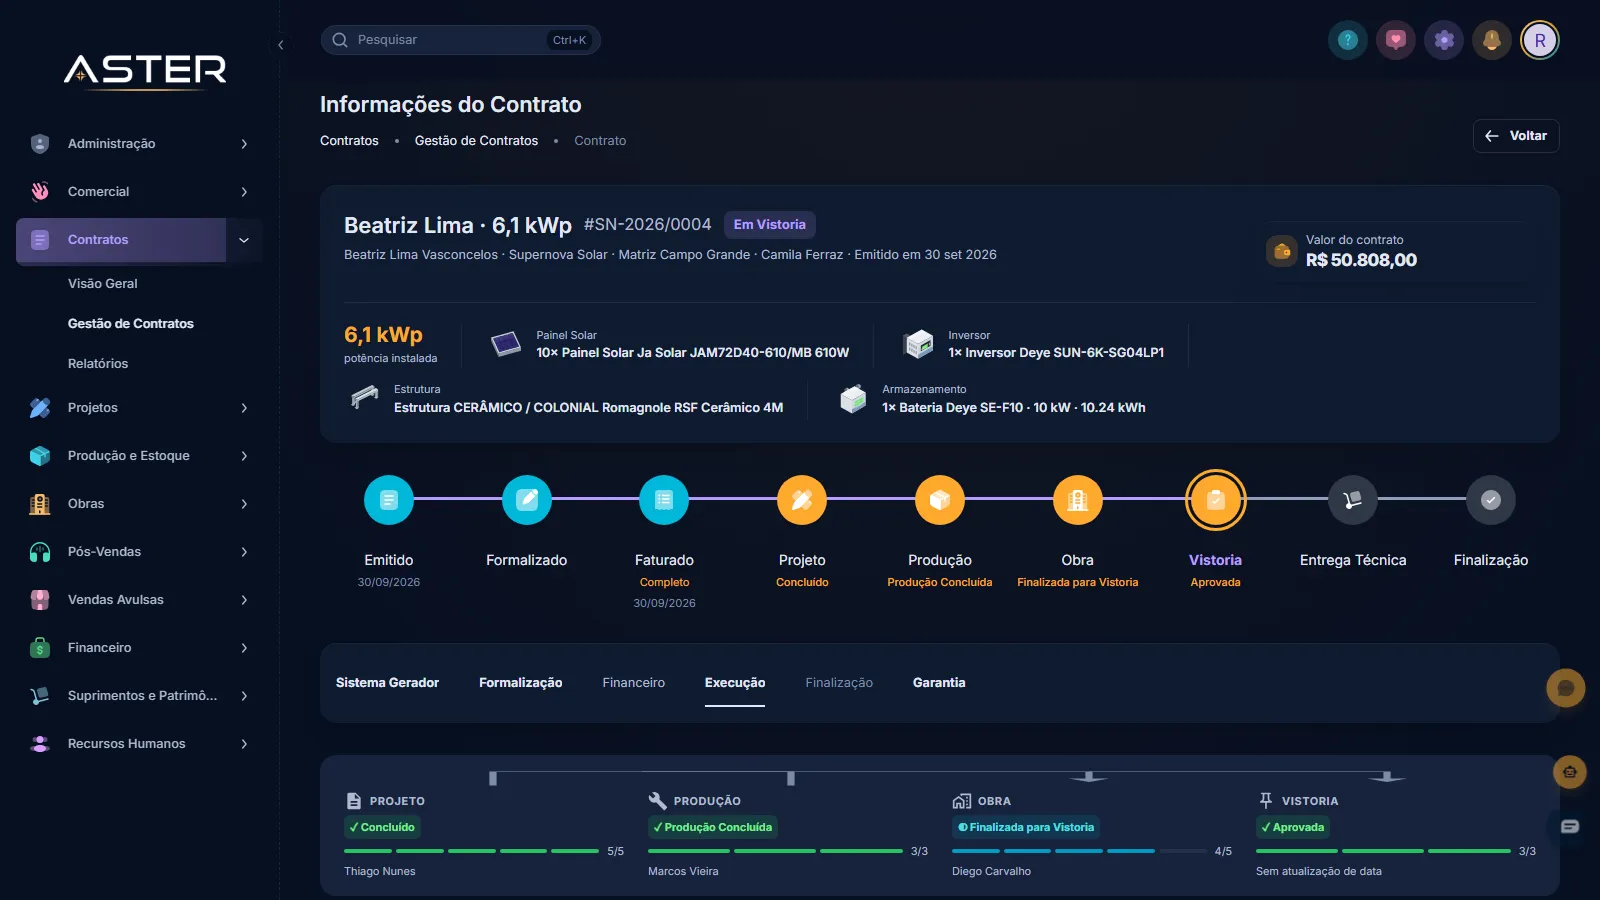Click the Emitido stage icon
1600x900 pixels.
pos(389,500)
